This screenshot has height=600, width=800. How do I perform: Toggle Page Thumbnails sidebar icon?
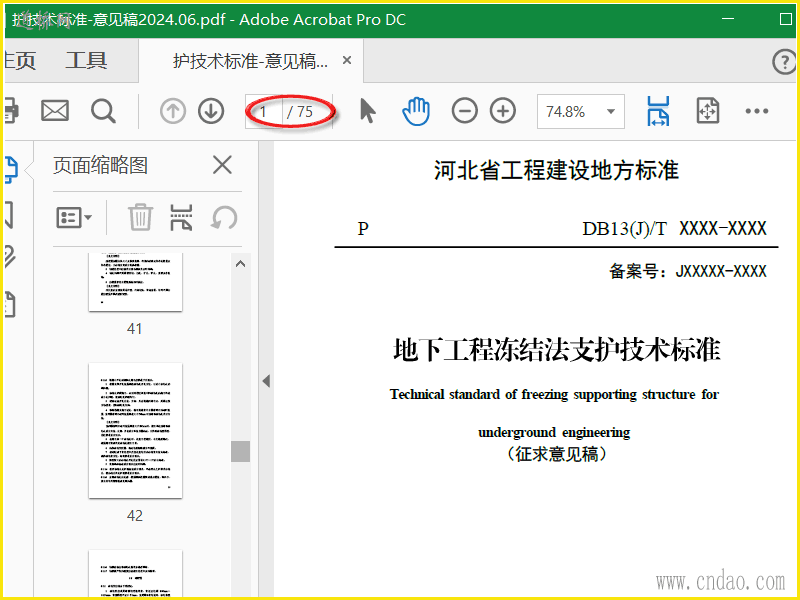(x=11, y=170)
